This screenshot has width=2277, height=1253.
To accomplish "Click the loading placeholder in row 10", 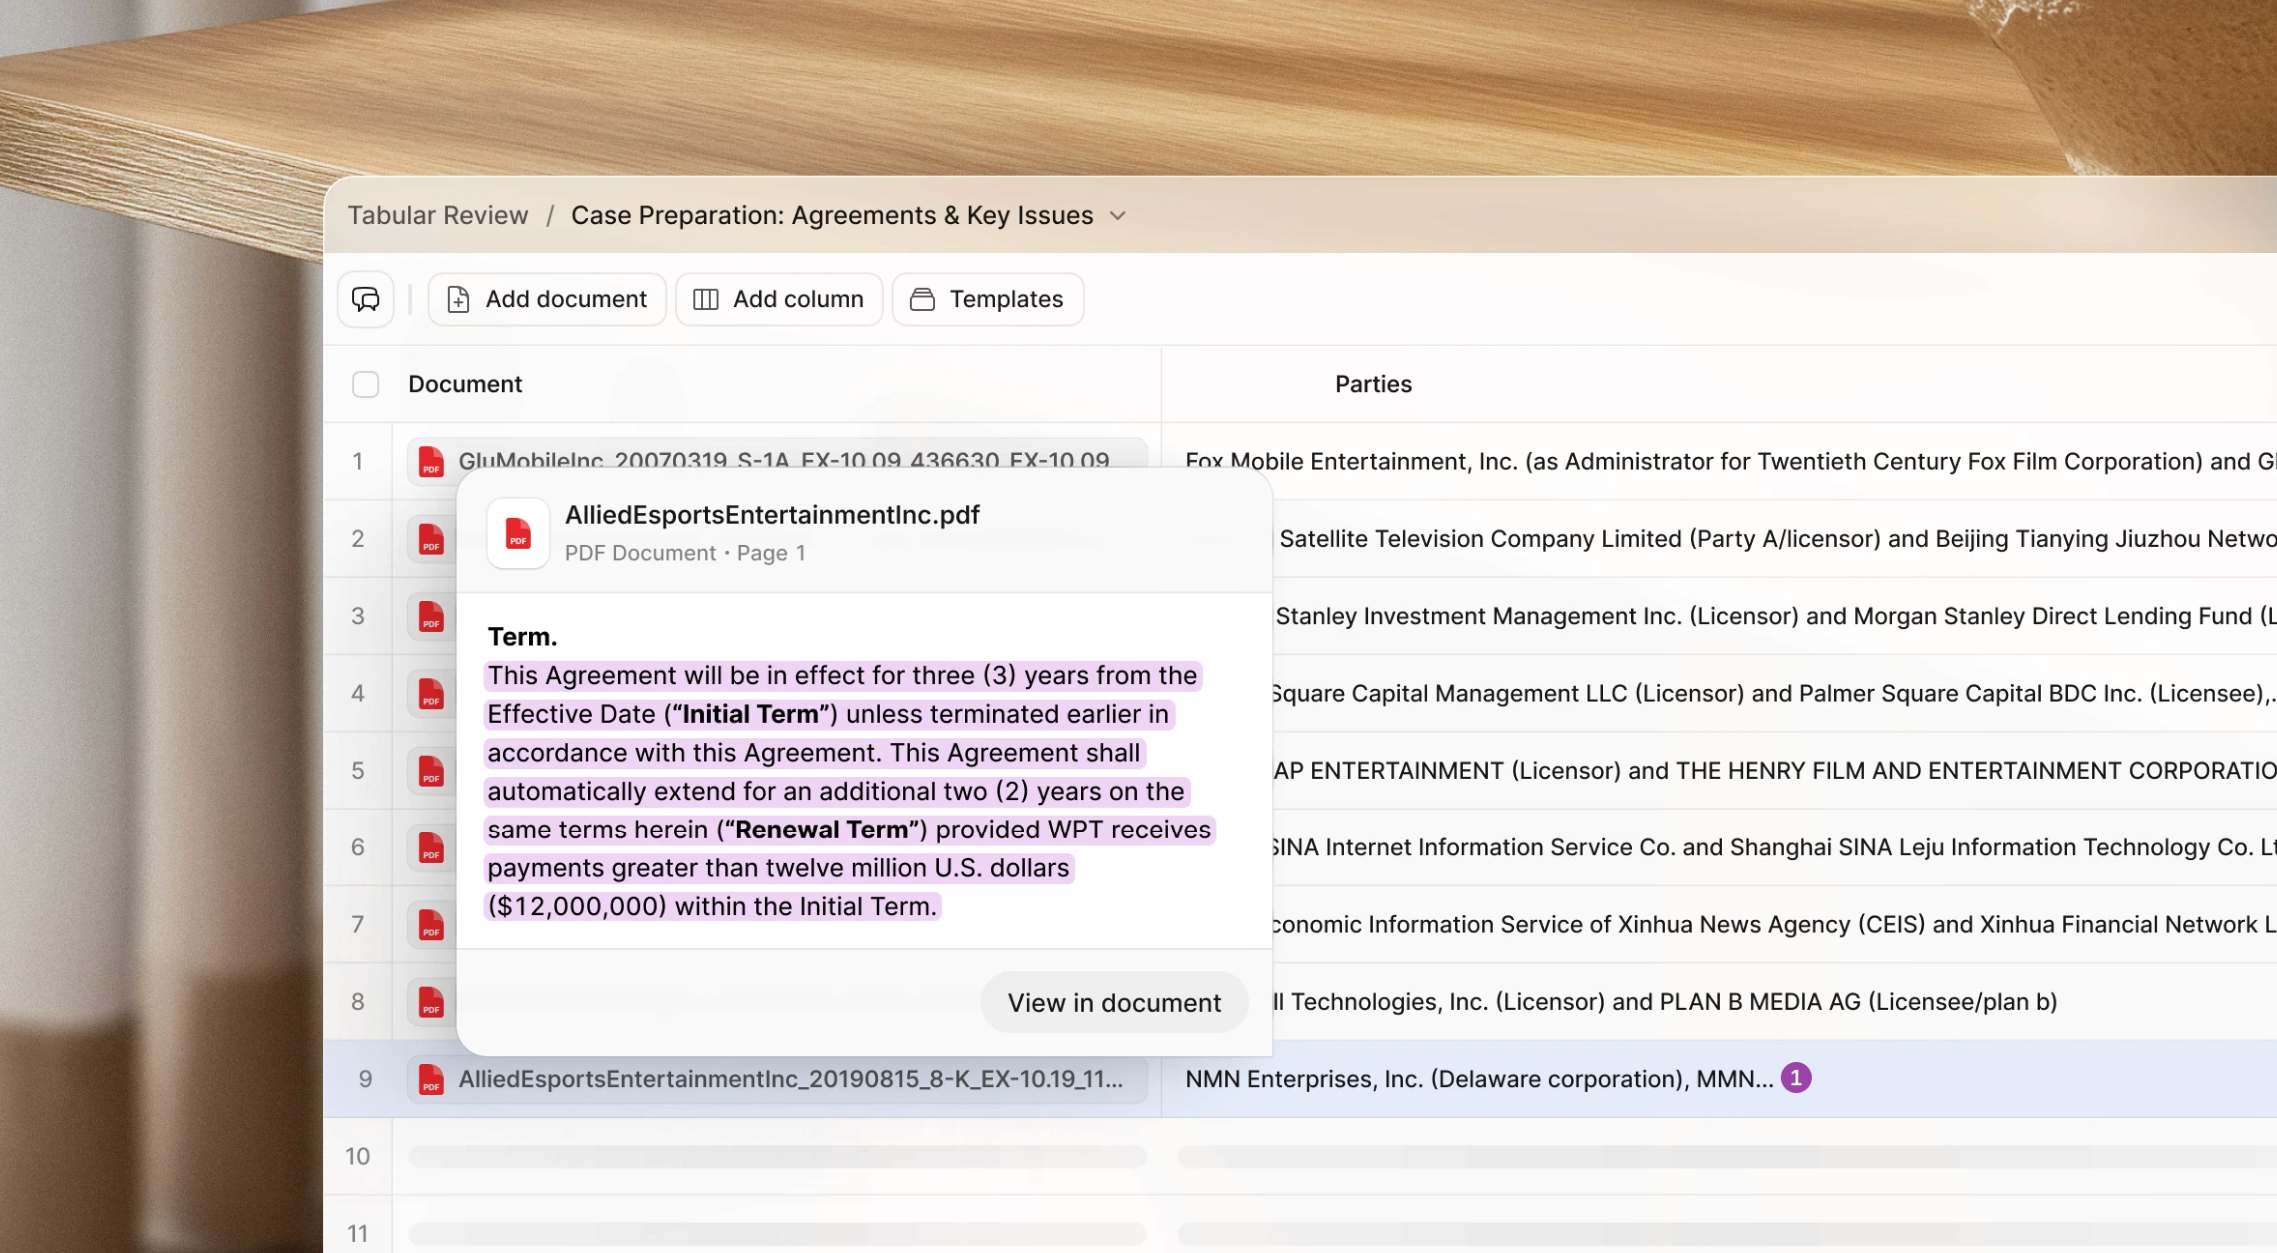I will (777, 1156).
